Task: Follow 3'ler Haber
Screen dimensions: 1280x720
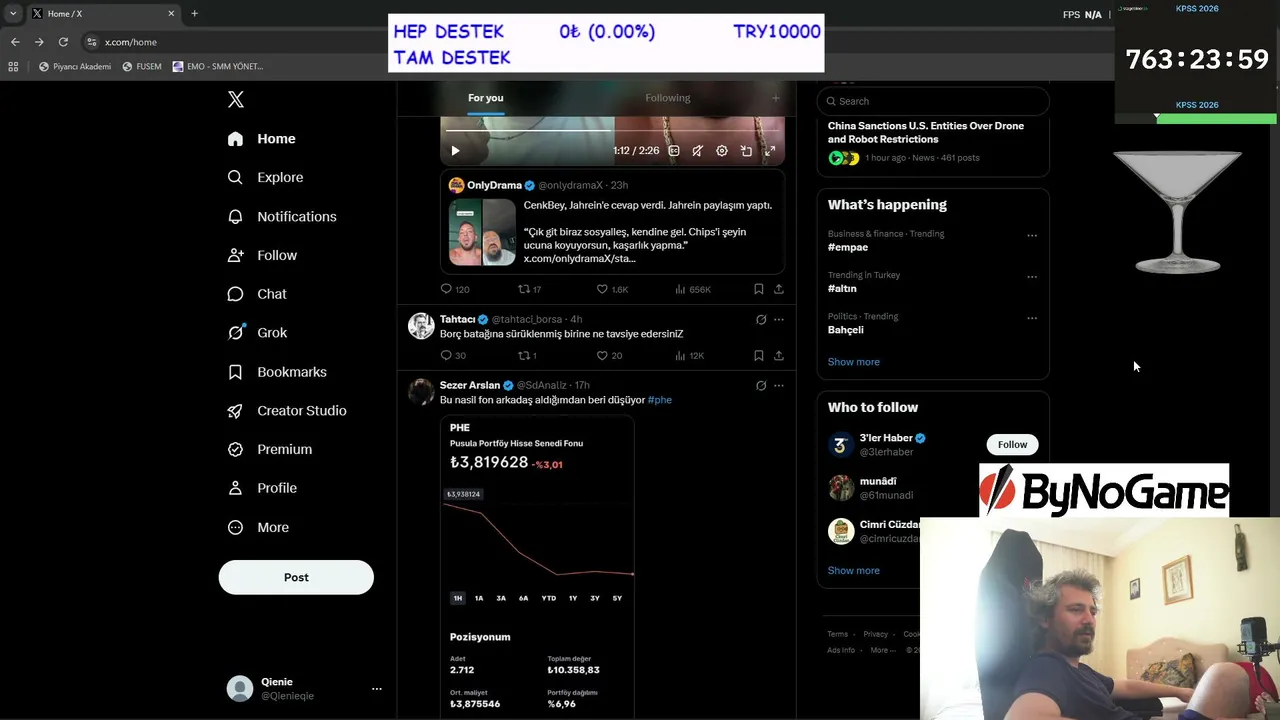Action: tap(1012, 445)
